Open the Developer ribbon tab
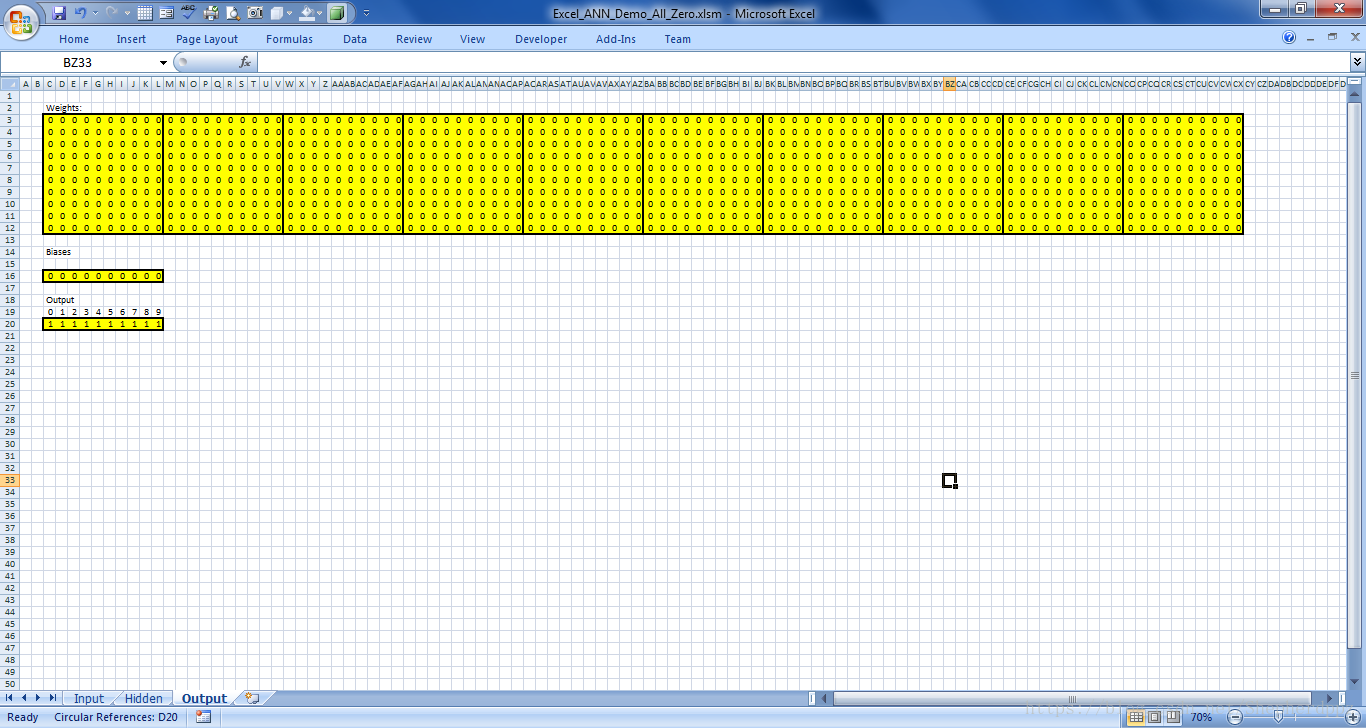This screenshot has height=728, width=1366. pos(541,39)
